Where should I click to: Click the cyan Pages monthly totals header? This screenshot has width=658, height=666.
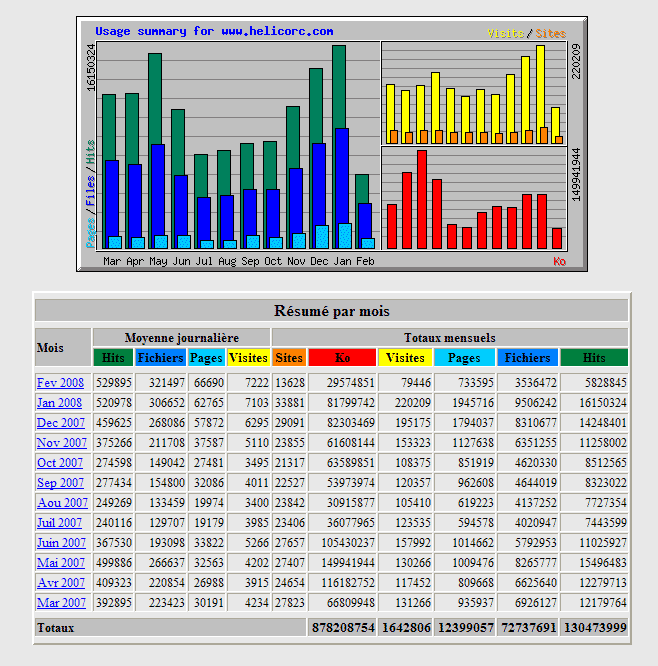coord(464,358)
